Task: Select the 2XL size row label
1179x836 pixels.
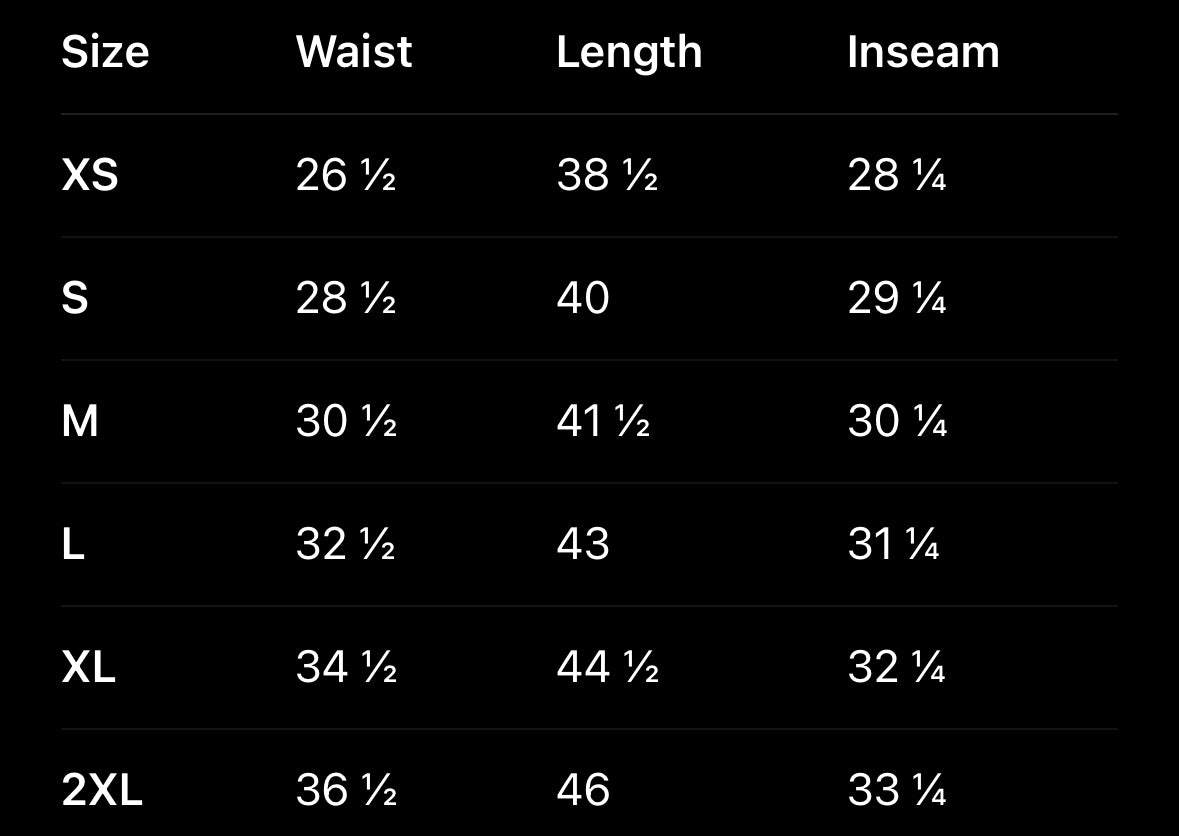Action: tap(102, 791)
